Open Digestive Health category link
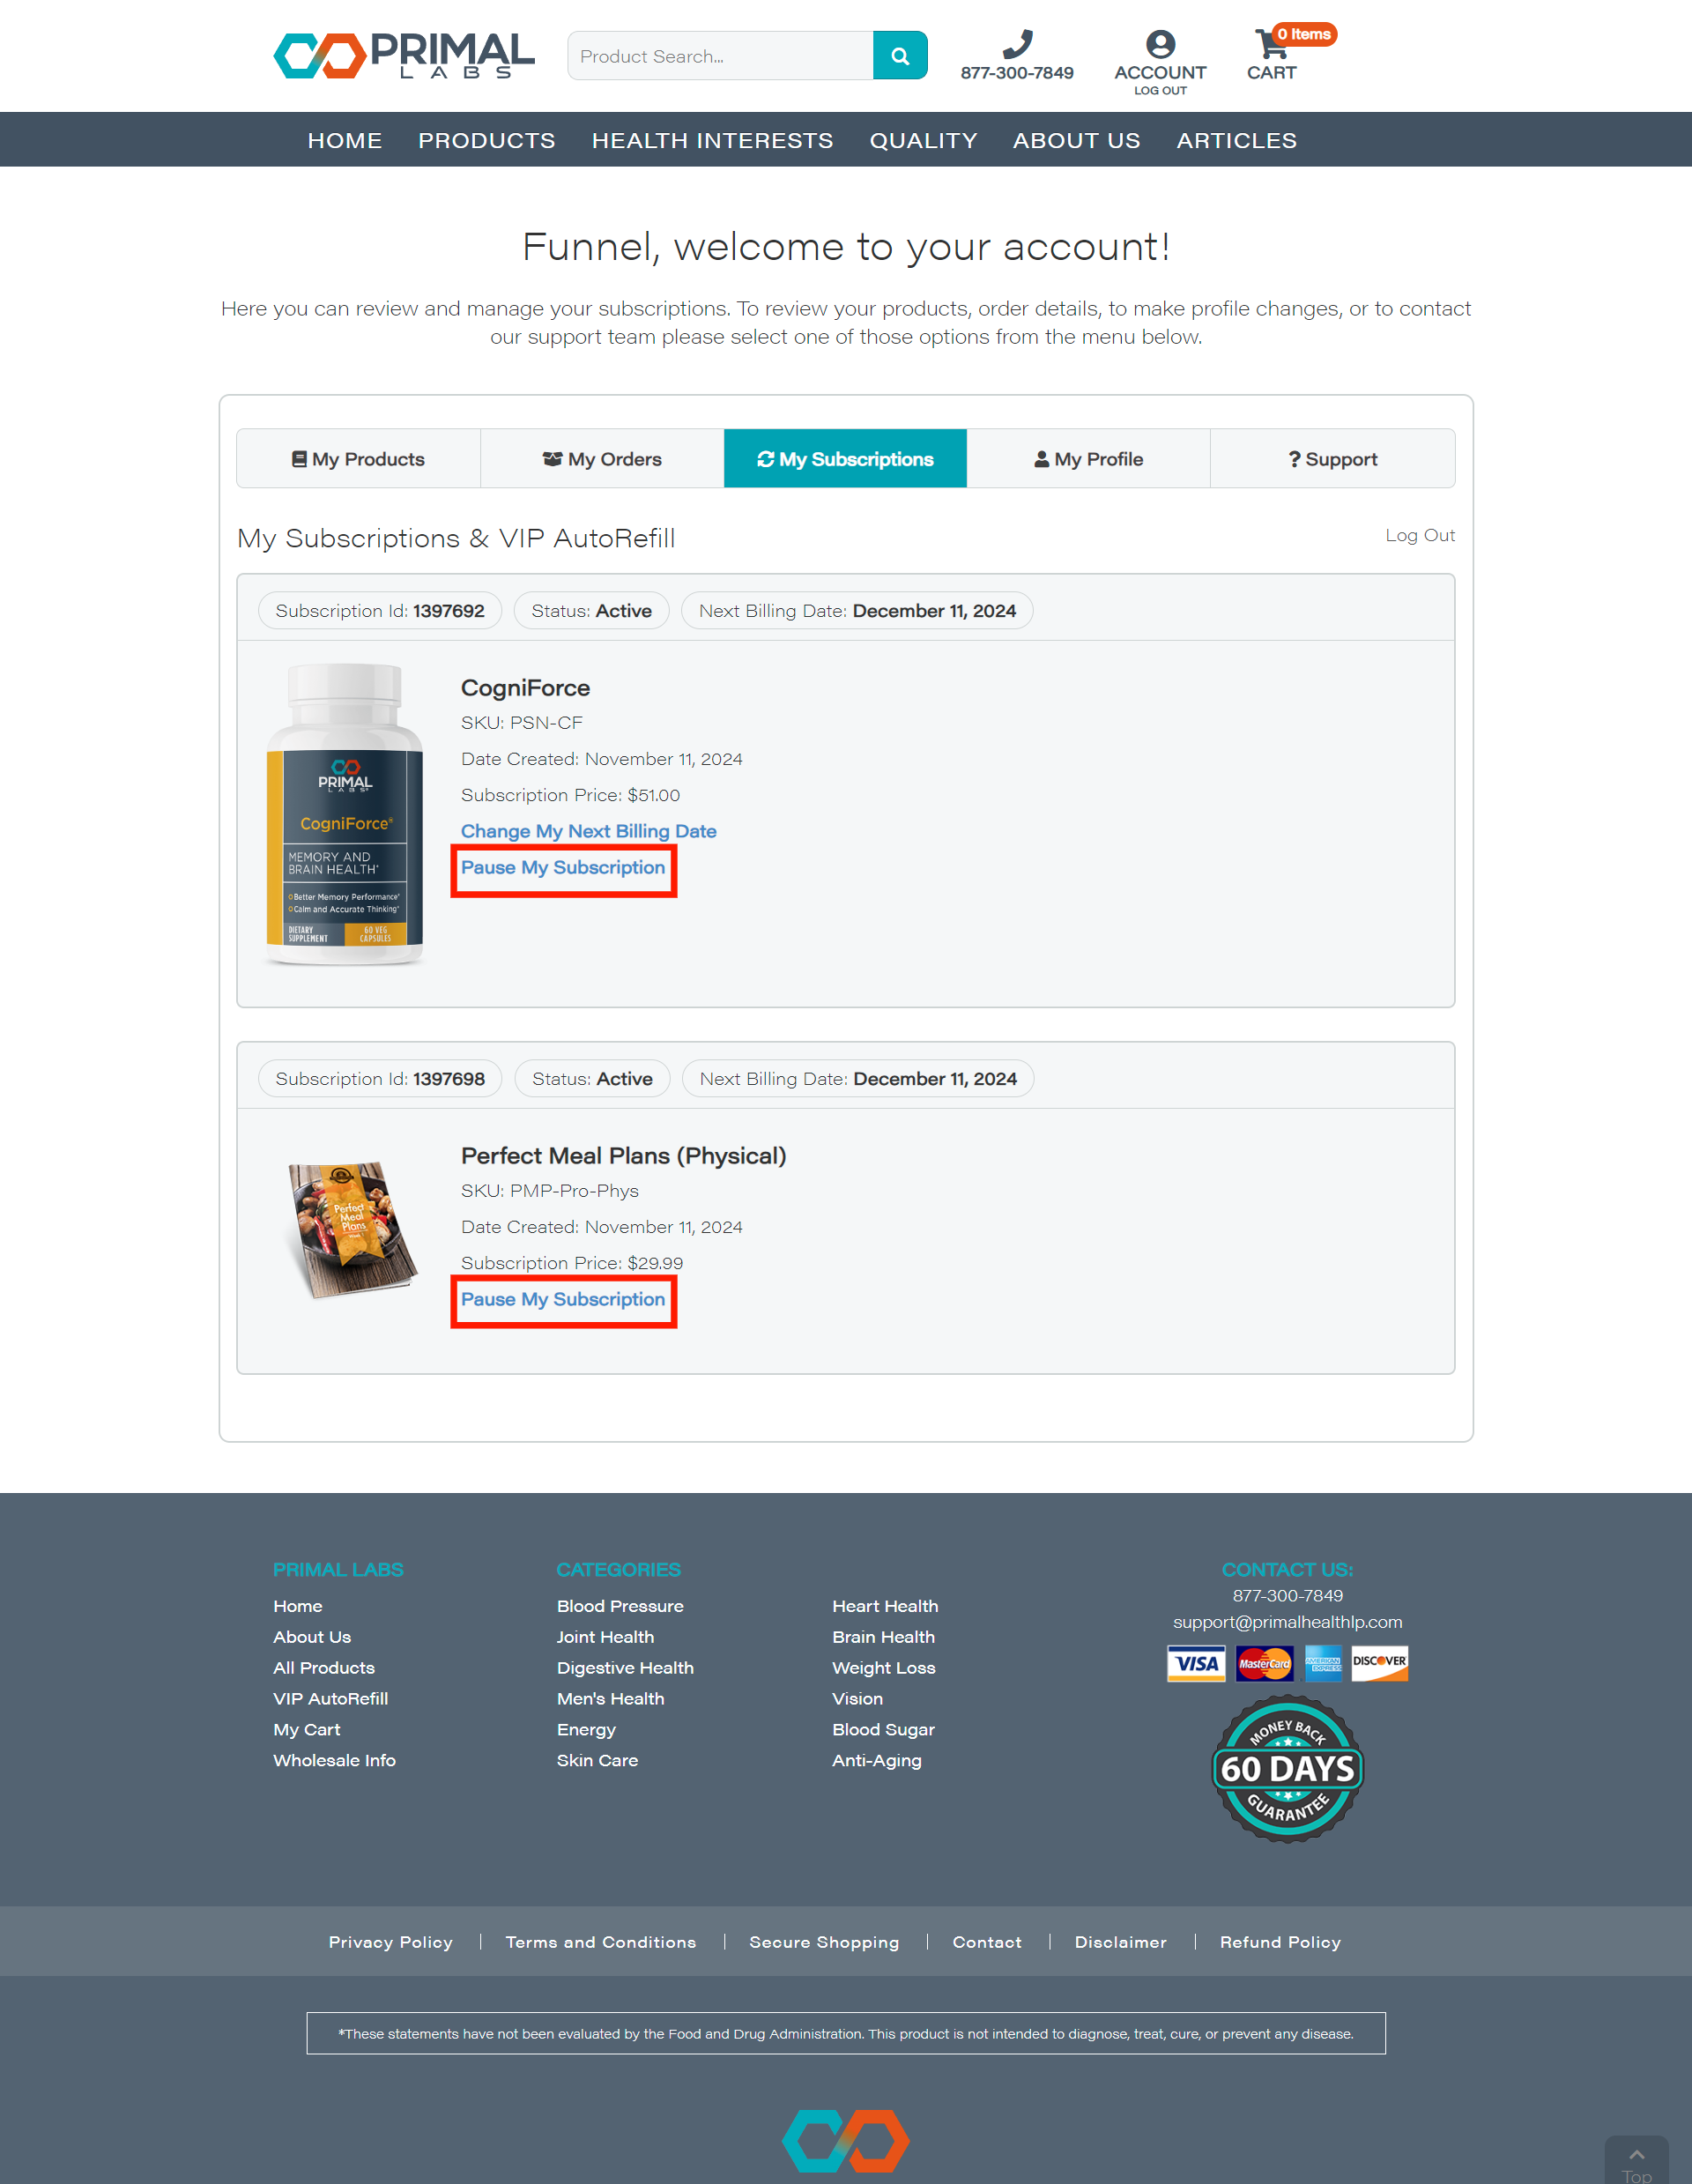This screenshot has height=2184, width=1692. click(625, 1668)
